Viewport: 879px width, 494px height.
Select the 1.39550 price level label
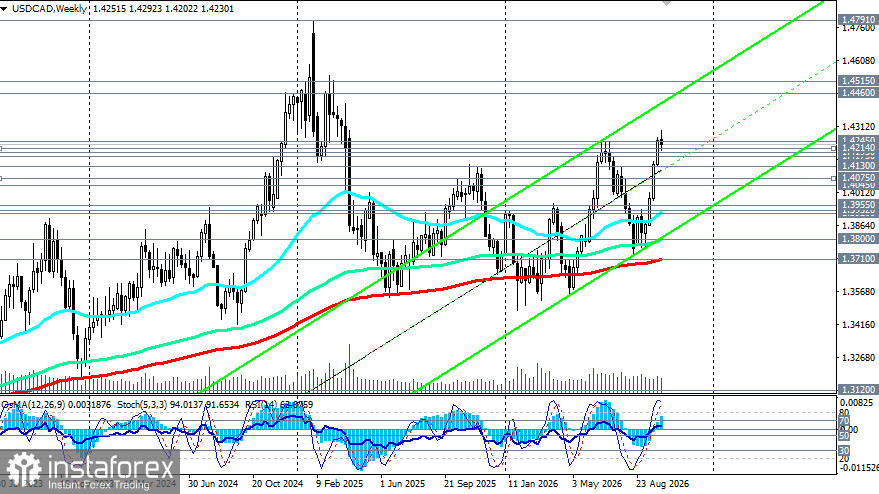(858, 205)
